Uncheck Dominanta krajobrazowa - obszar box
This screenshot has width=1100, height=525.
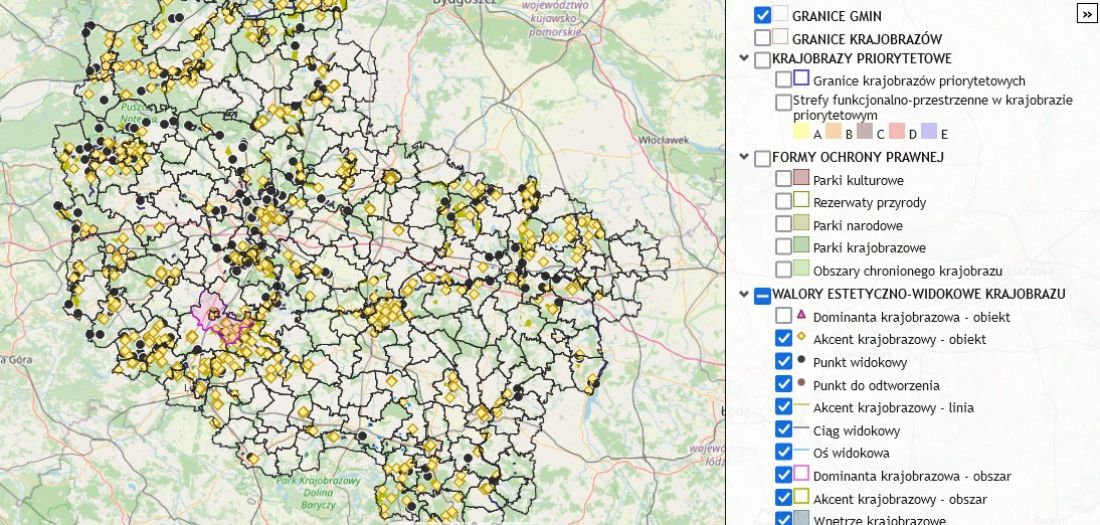(x=784, y=475)
